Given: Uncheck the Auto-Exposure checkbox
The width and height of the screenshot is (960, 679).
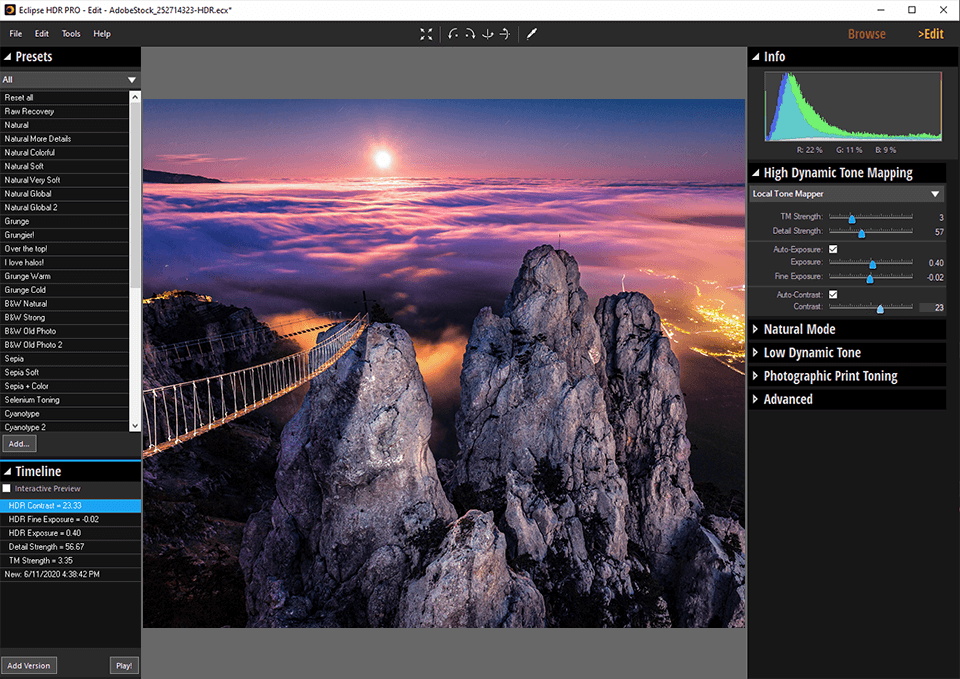Looking at the screenshot, I should coord(833,249).
